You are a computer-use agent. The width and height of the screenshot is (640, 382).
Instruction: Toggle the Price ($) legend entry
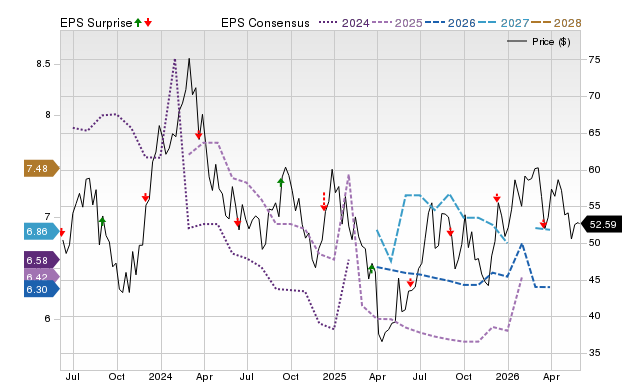pyautogui.click(x=539, y=42)
